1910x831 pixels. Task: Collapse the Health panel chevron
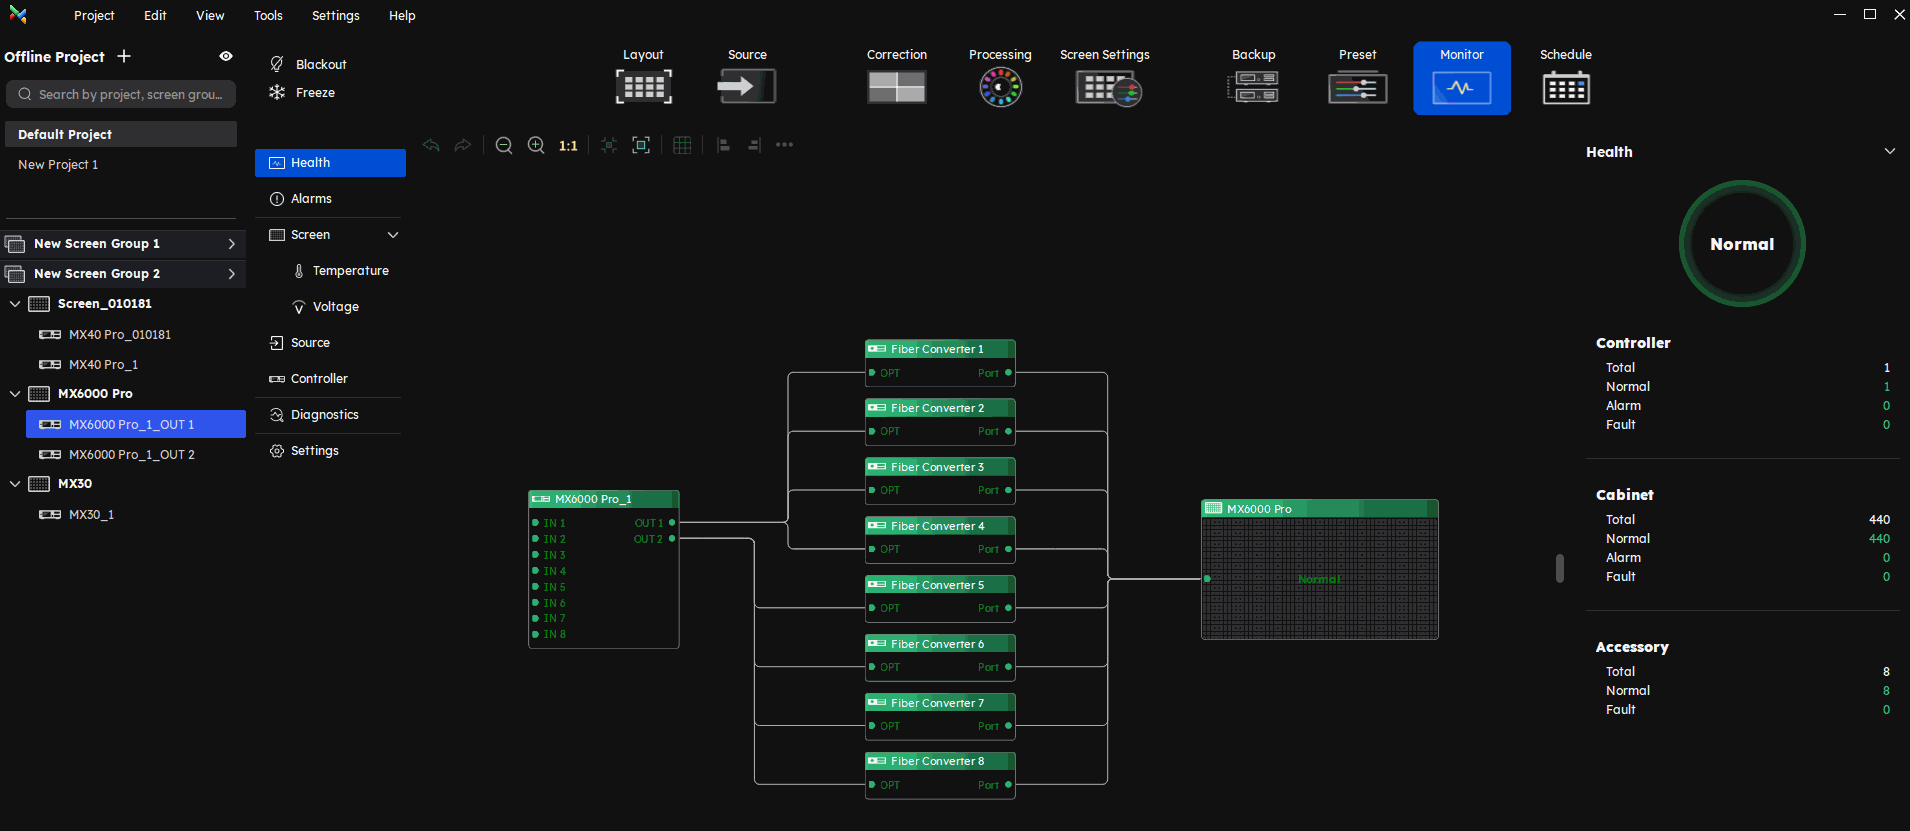1889,152
